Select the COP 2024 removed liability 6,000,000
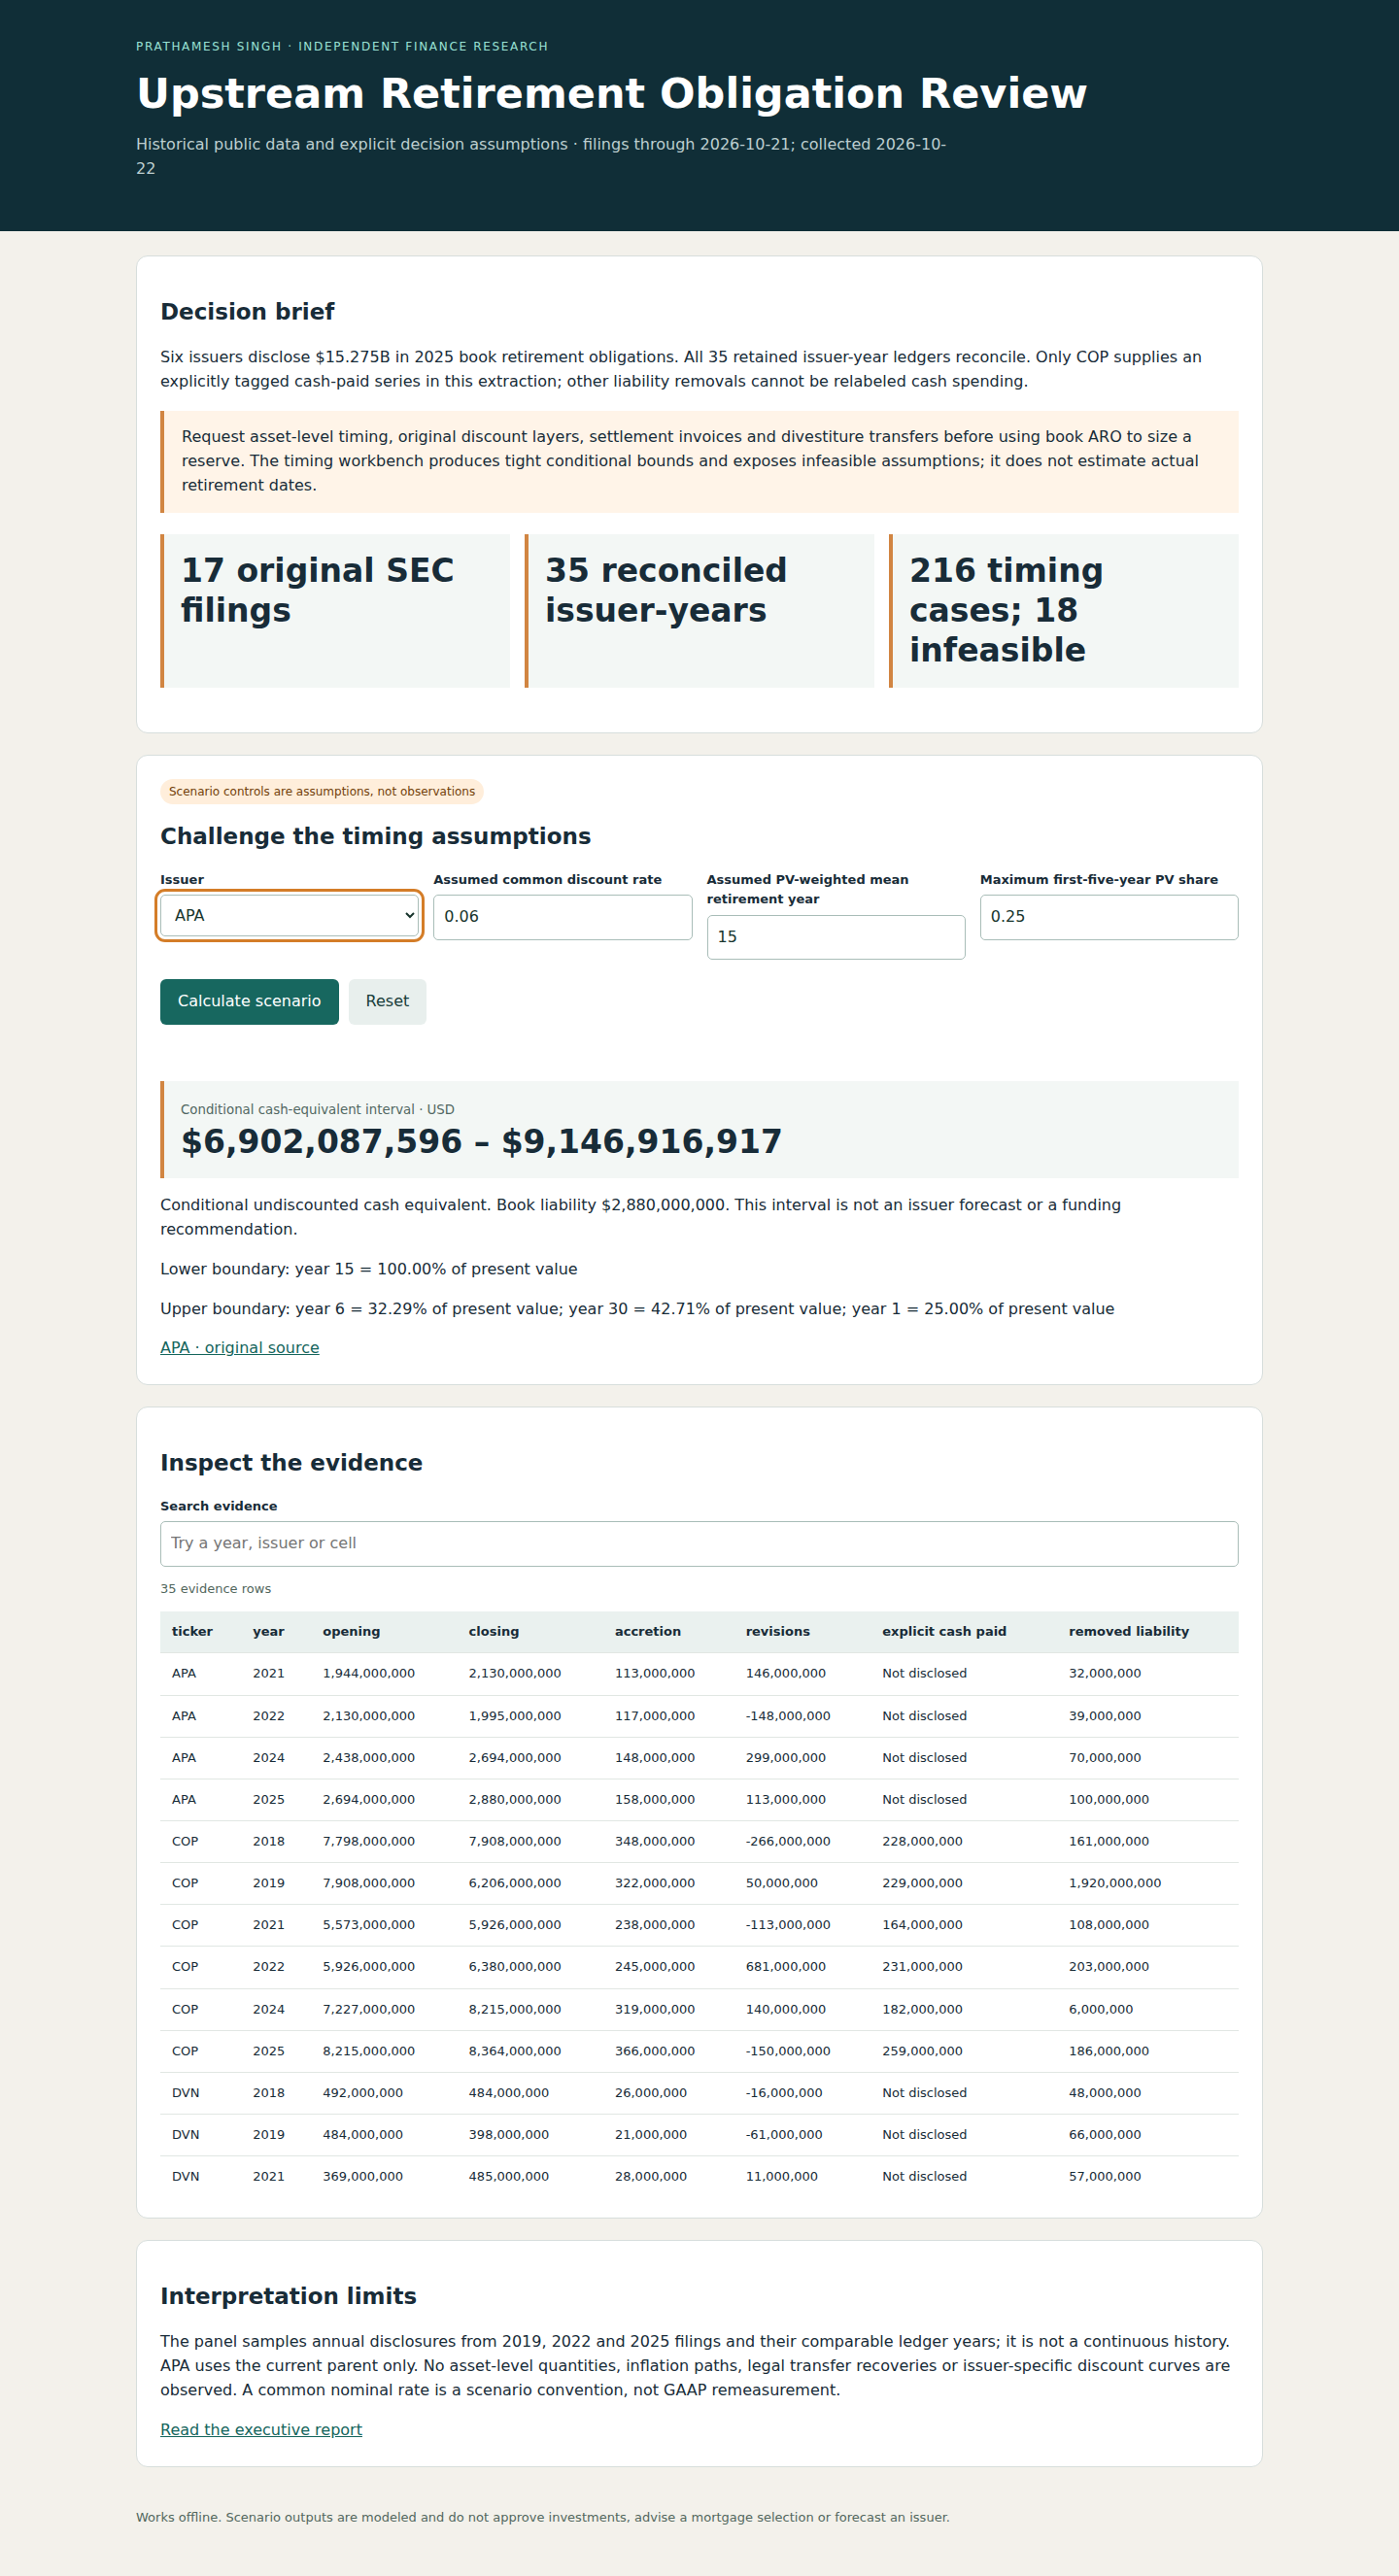The height and width of the screenshot is (2576, 1399). (1100, 2009)
